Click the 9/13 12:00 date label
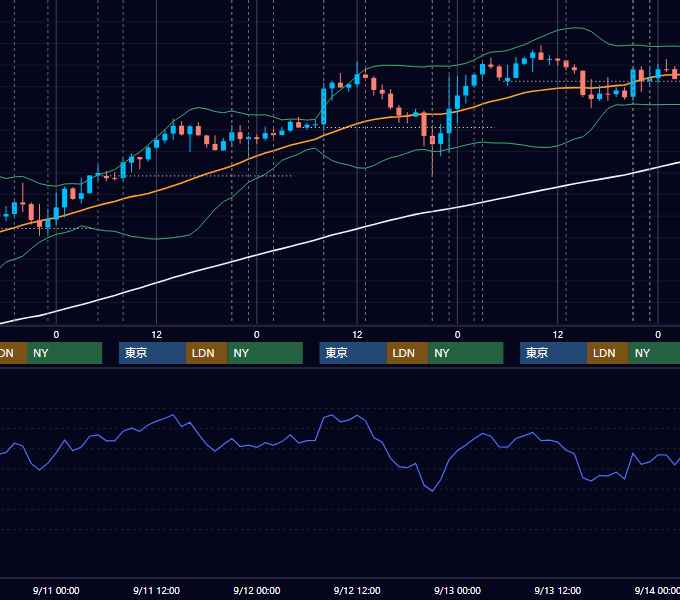Screen dimensions: 680x600 point(558,590)
